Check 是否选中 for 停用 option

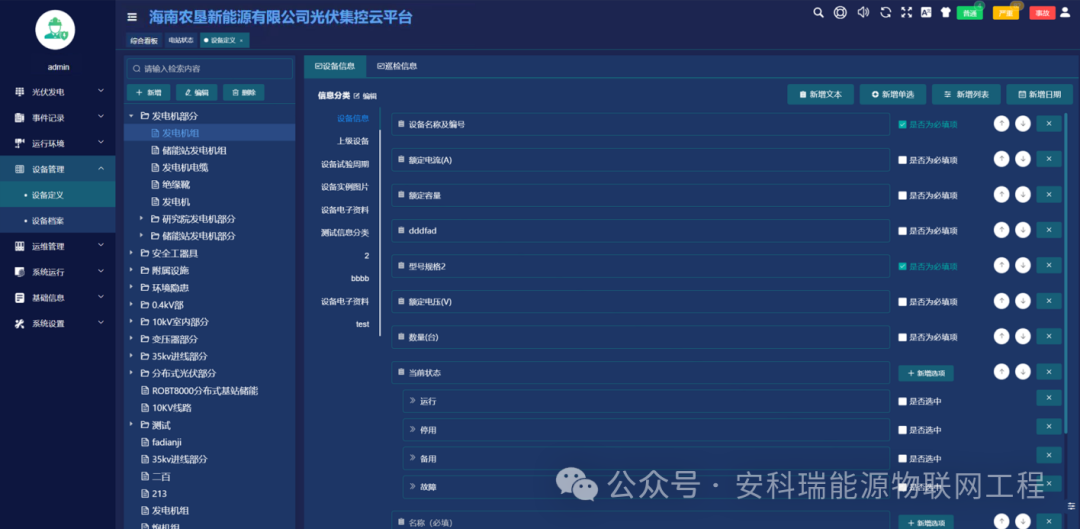(x=902, y=430)
